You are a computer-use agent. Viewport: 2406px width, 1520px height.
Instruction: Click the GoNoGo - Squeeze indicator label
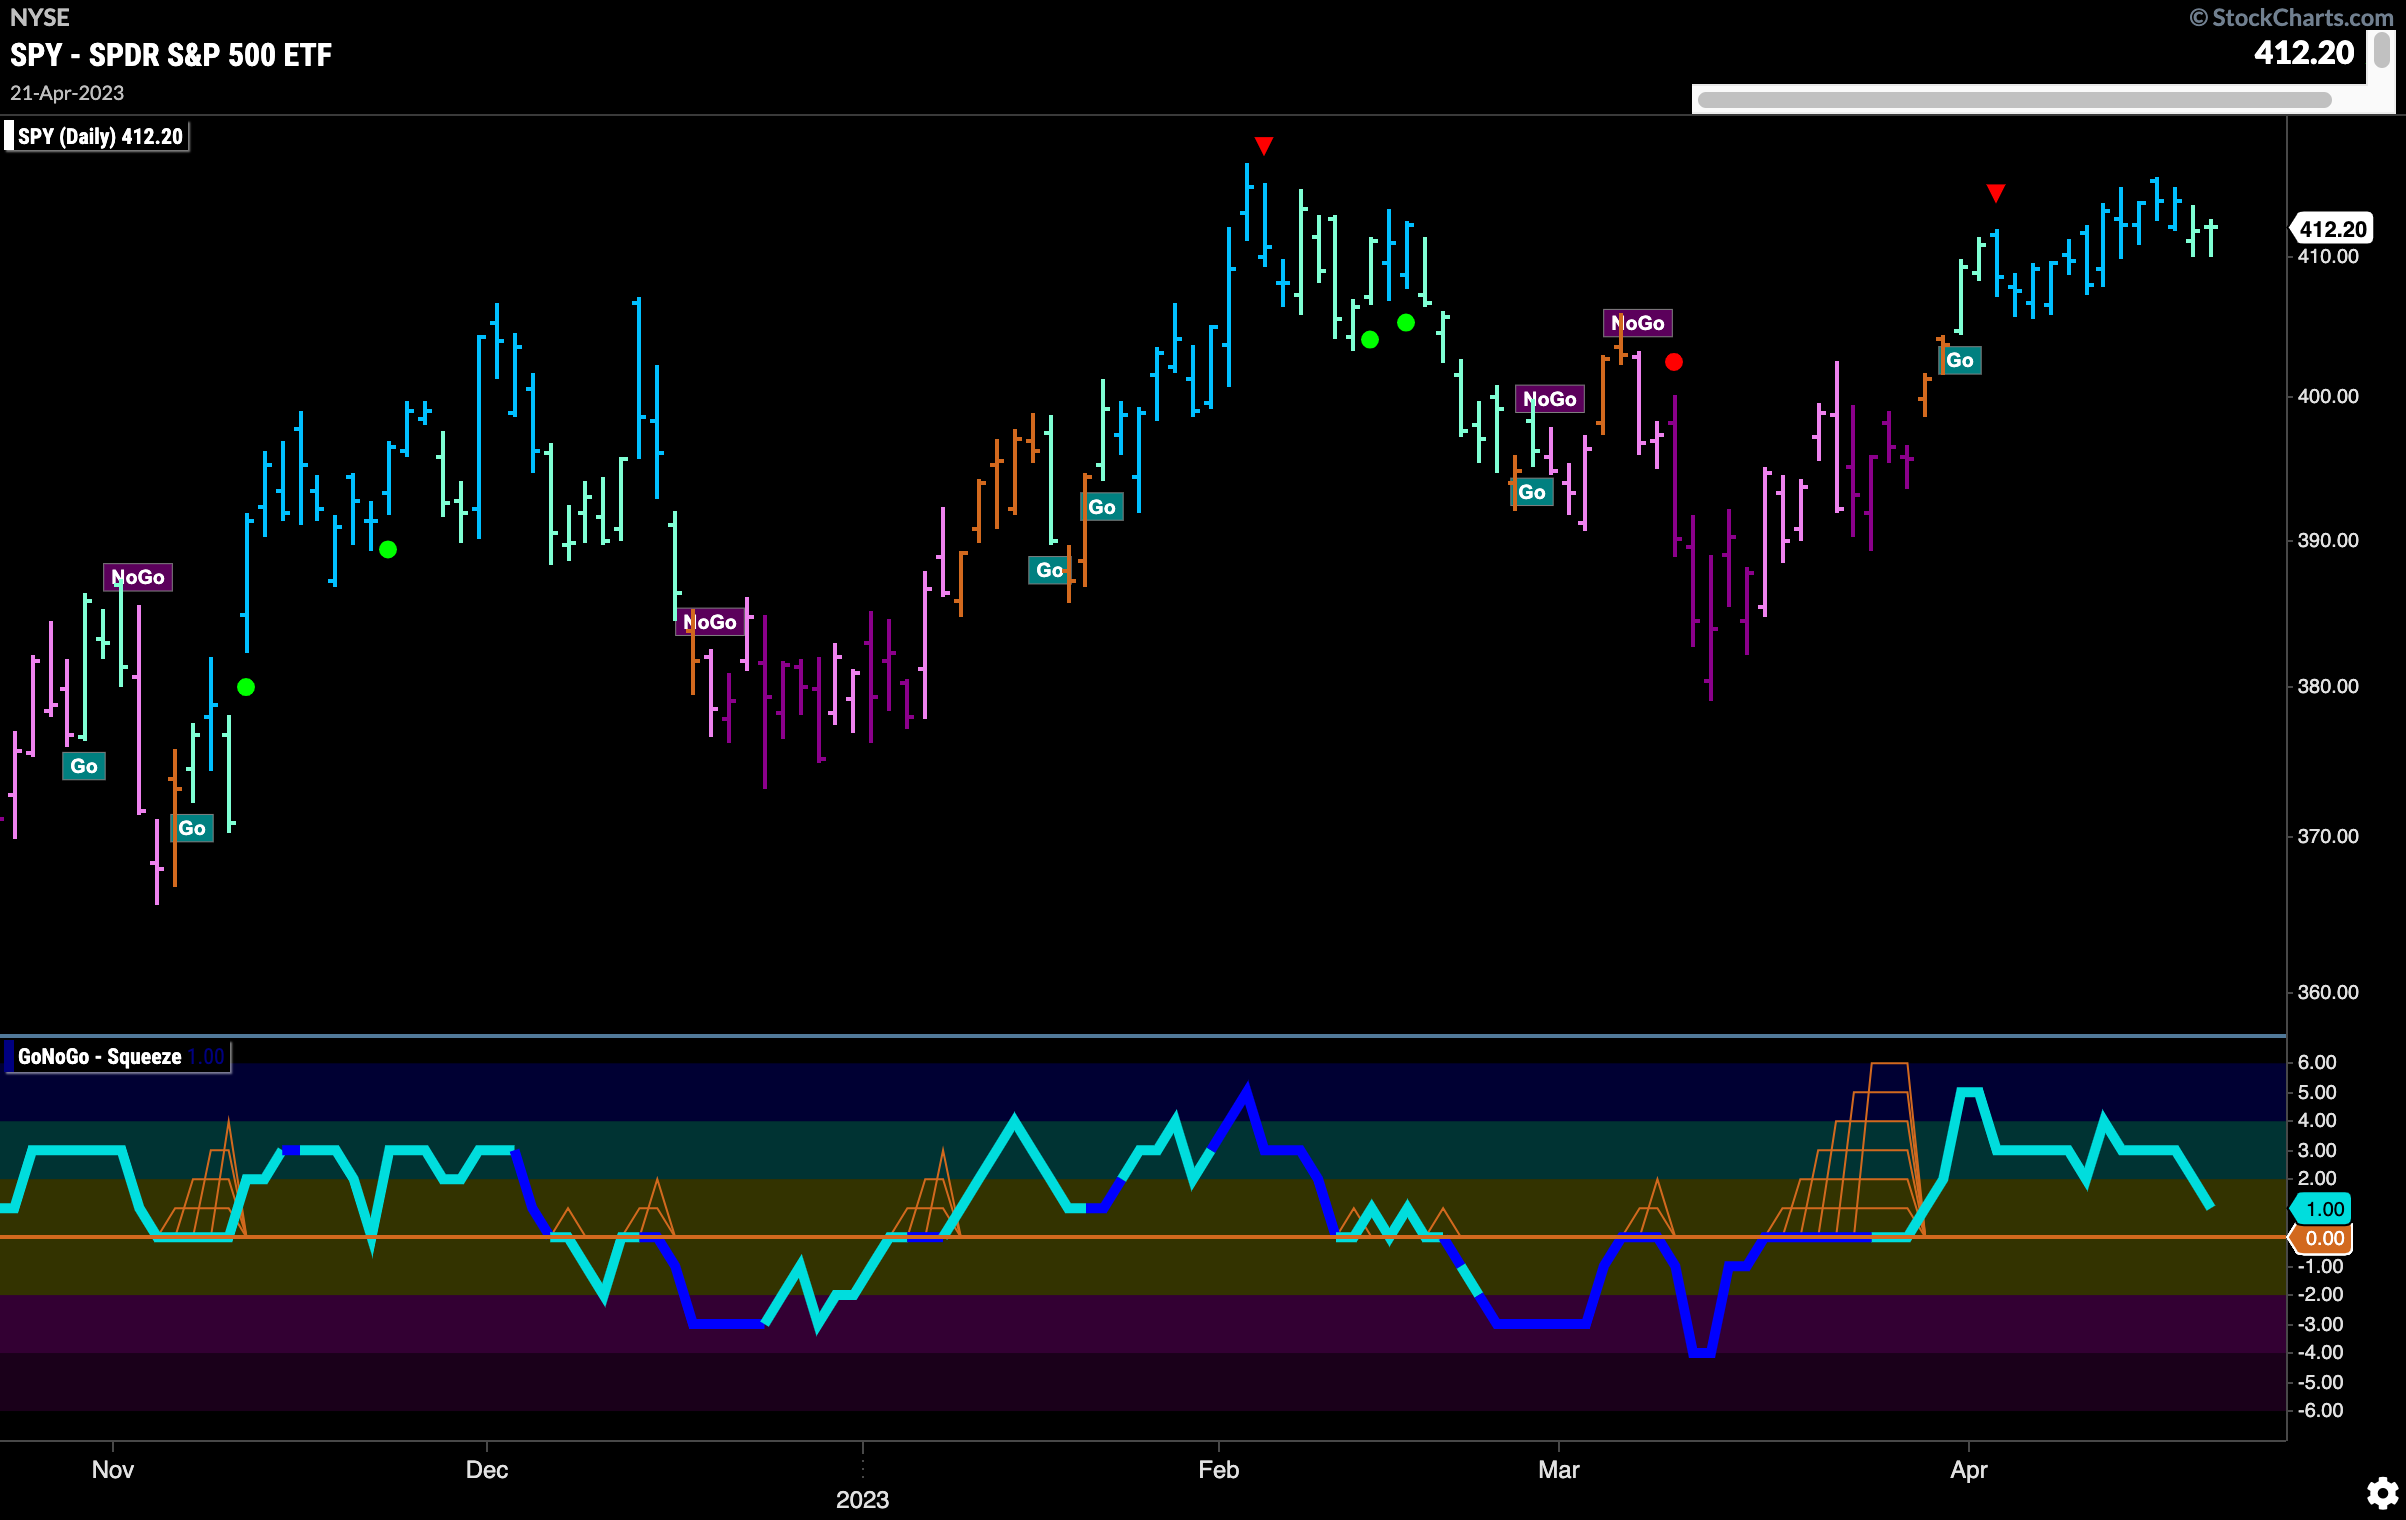point(118,1057)
